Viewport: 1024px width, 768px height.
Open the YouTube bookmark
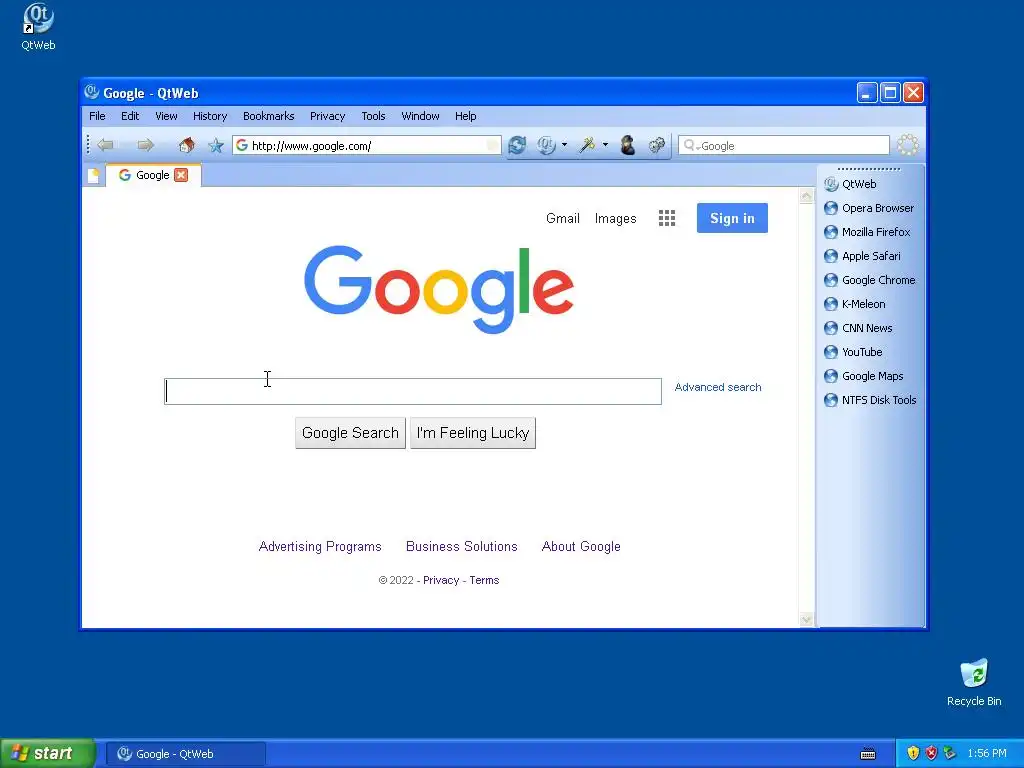pyautogui.click(x=854, y=352)
